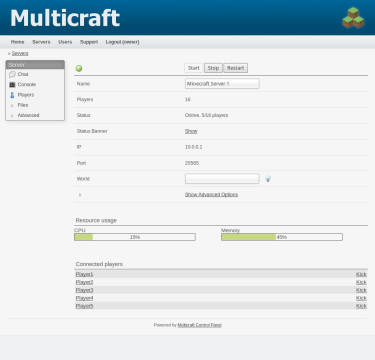This screenshot has width=375, height=360.
Task: Kick Player4 from the server
Action: coord(361,298)
